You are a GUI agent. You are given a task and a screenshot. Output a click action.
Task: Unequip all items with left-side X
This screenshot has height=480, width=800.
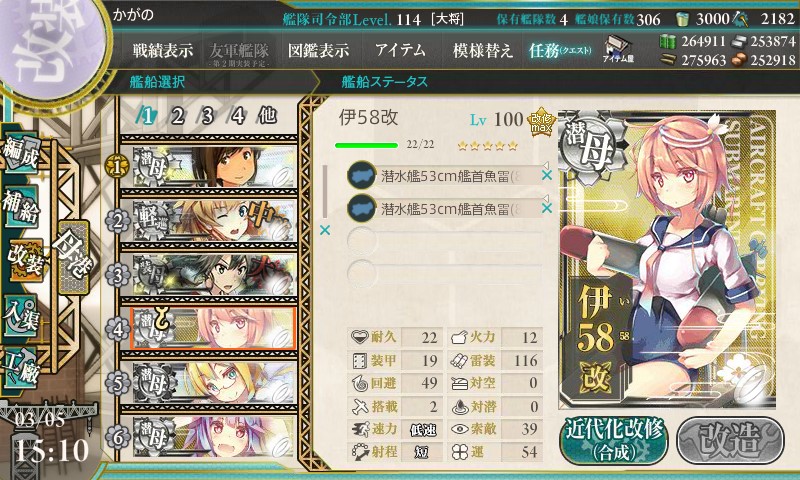324,231
